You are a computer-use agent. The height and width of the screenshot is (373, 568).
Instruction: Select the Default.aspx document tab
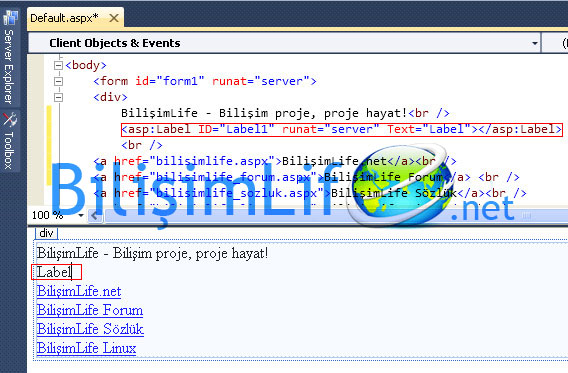[x=64, y=18]
